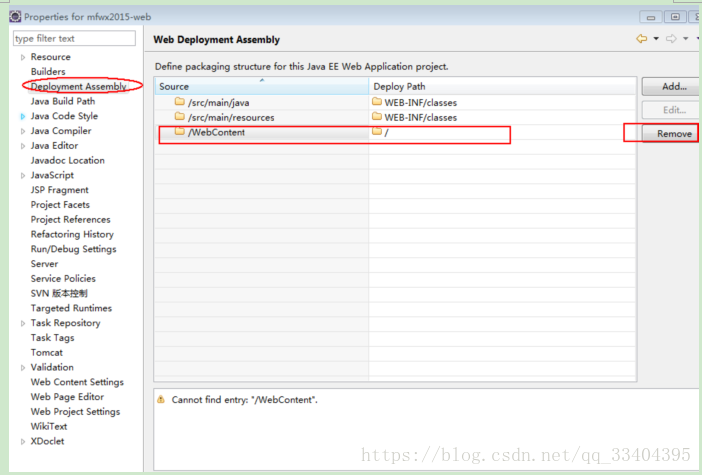This screenshot has width=702, height=475.
Task: Select Task Tags in the tree
Action: 52,338
